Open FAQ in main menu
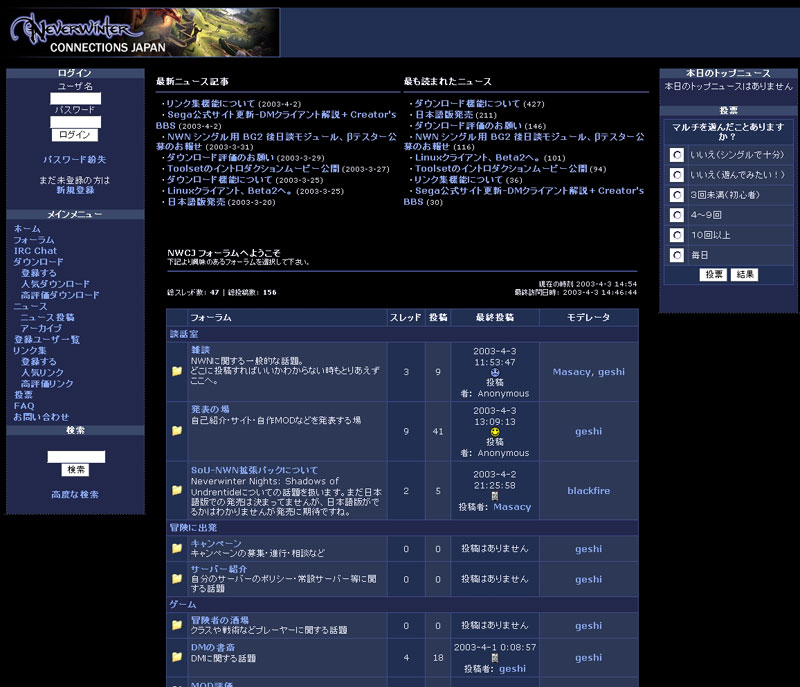Viewport: 800px width, 687px height. [x=24, y=406]
